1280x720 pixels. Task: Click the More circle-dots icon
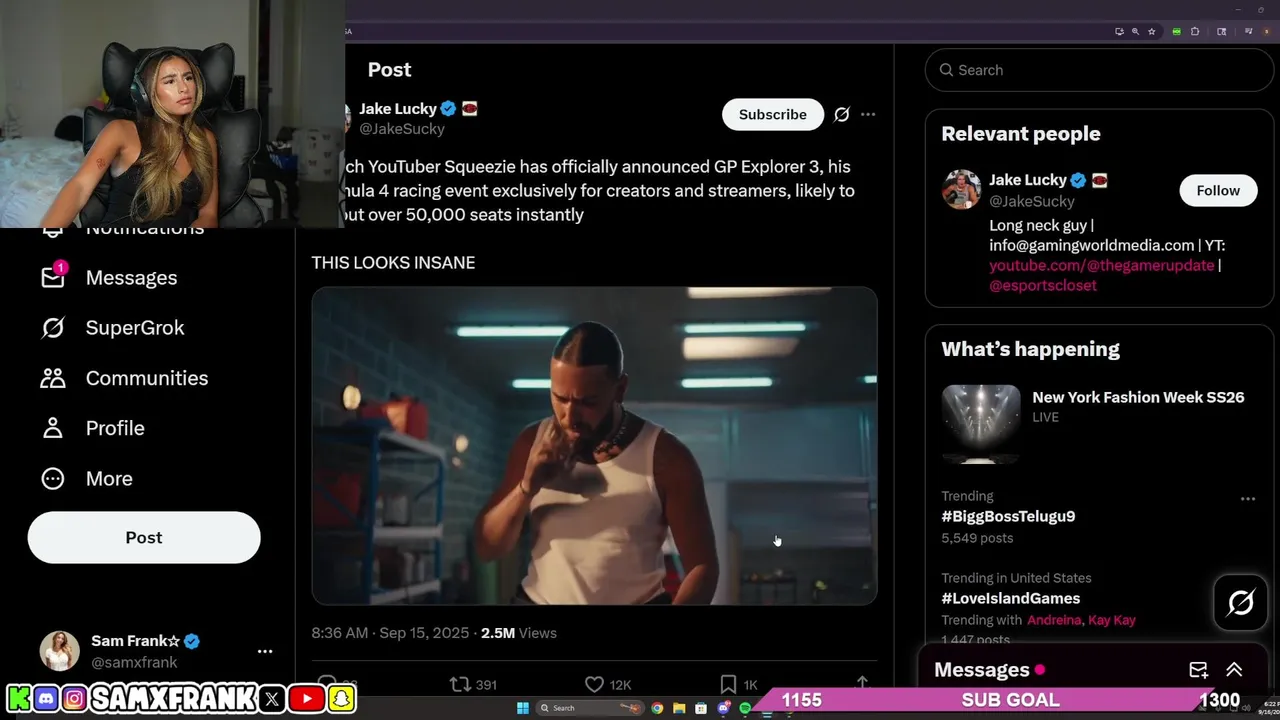[53, 478]
